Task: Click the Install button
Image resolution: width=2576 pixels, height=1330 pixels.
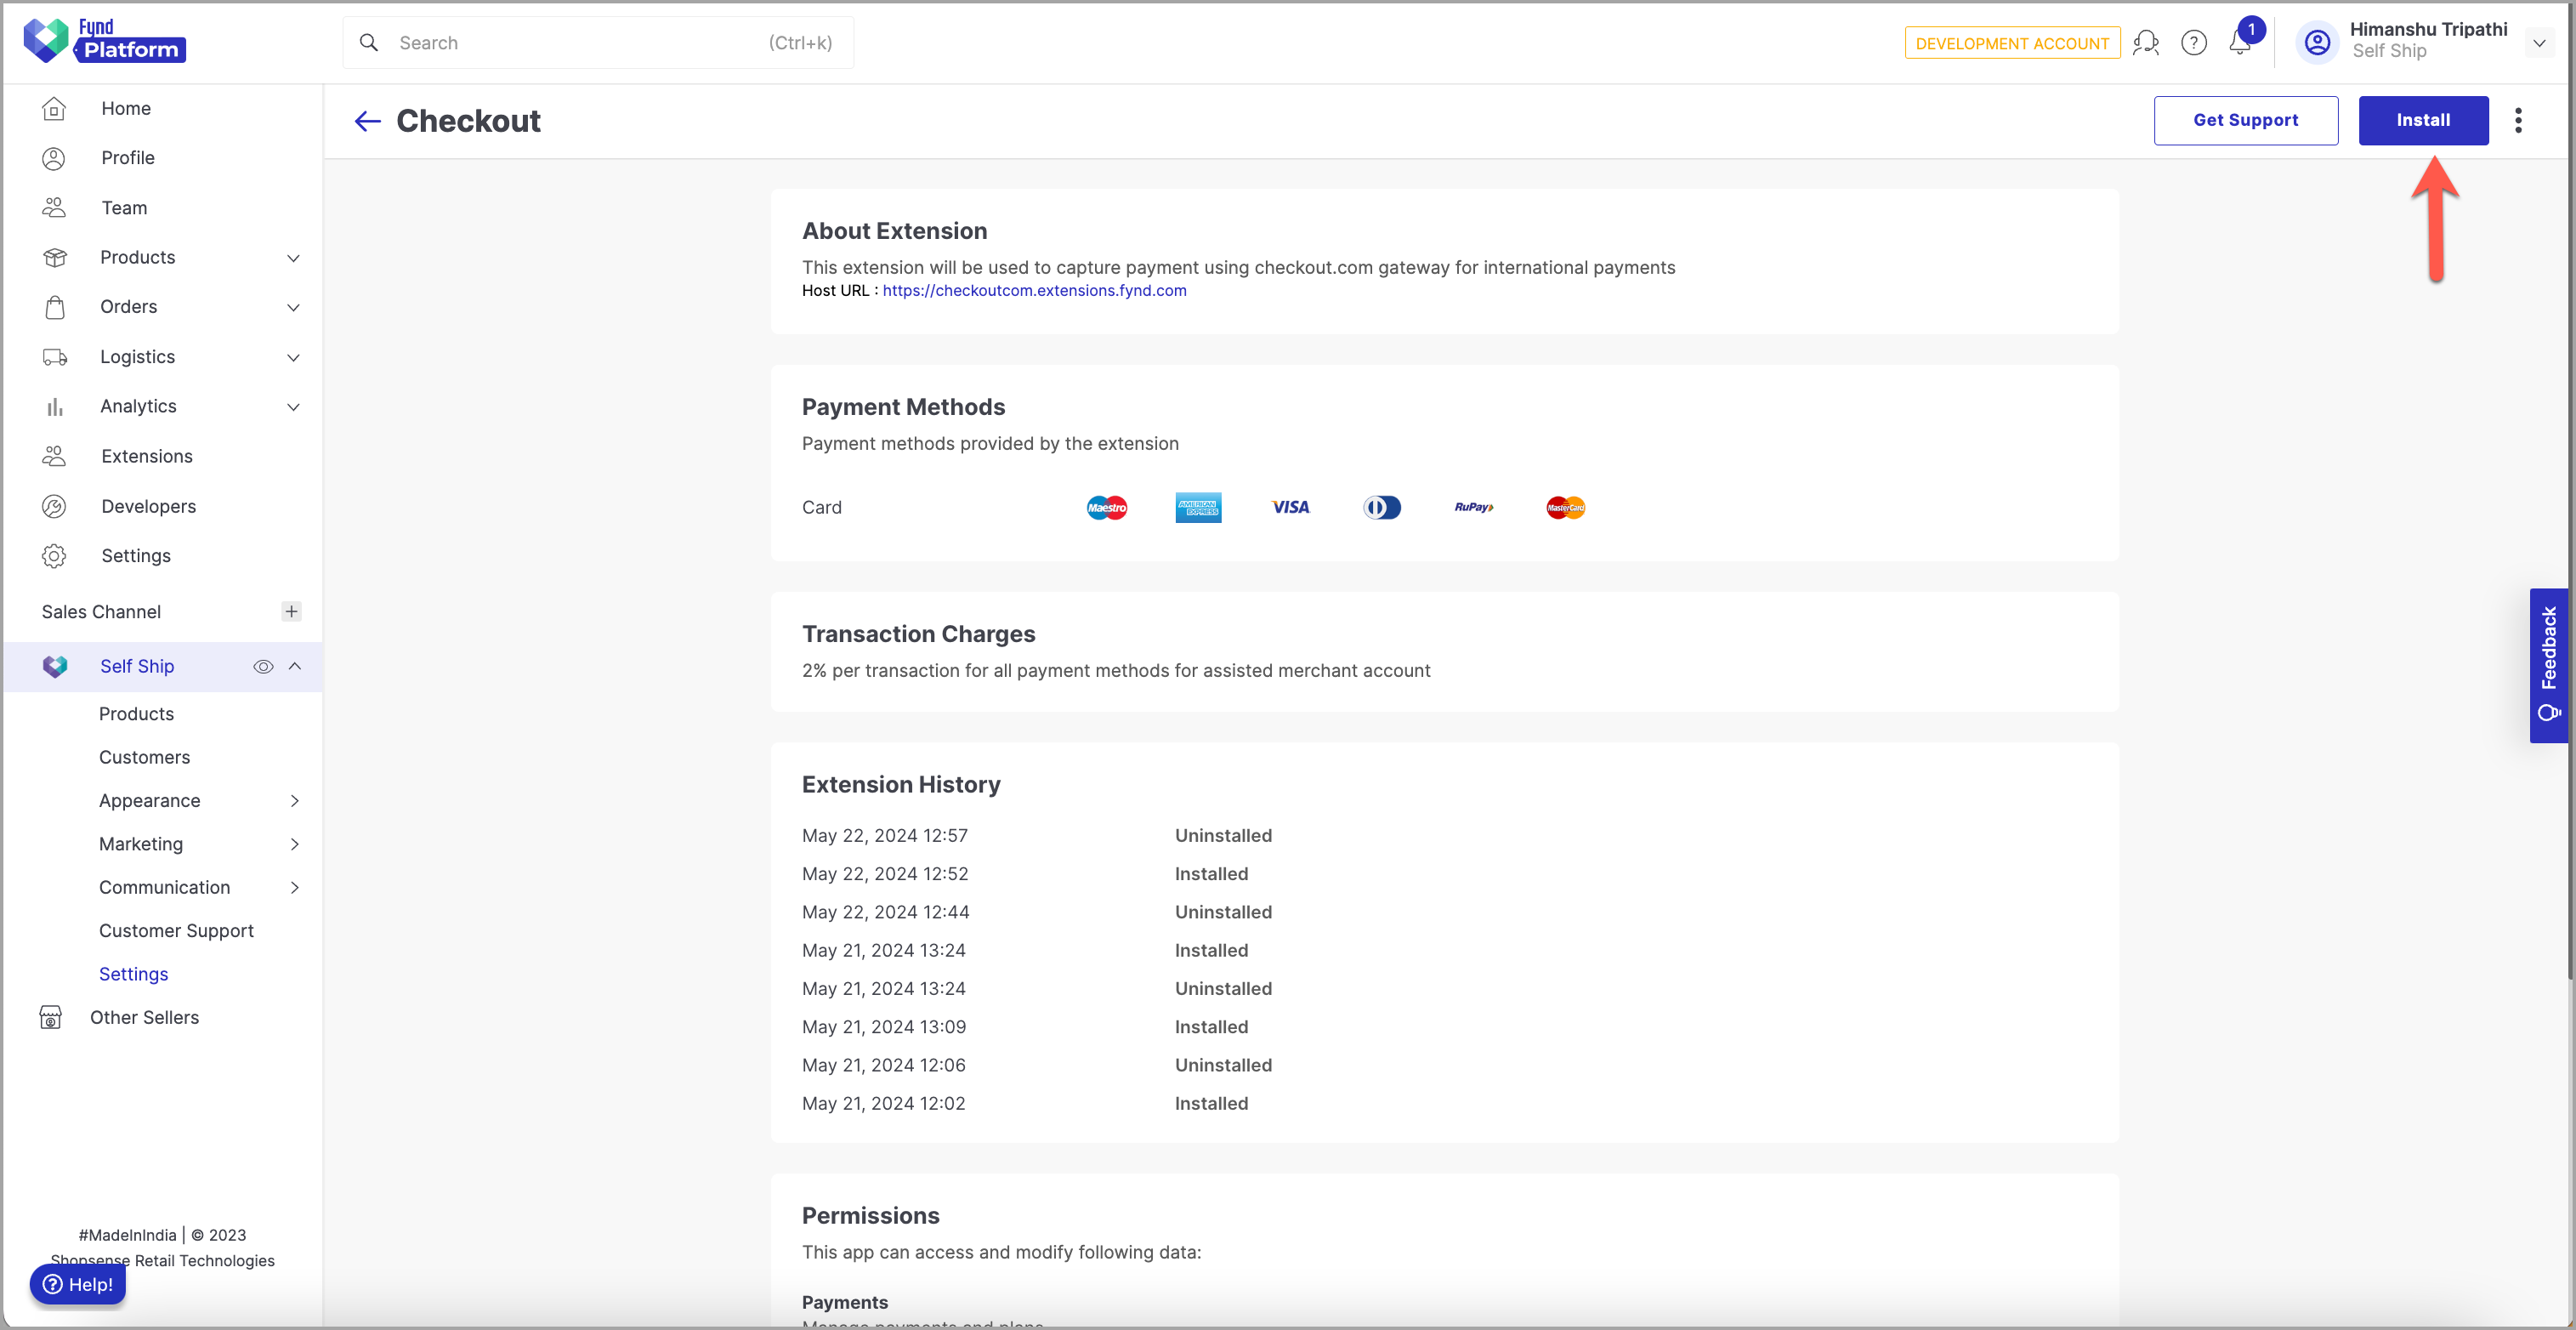Action: [2423, 120]
